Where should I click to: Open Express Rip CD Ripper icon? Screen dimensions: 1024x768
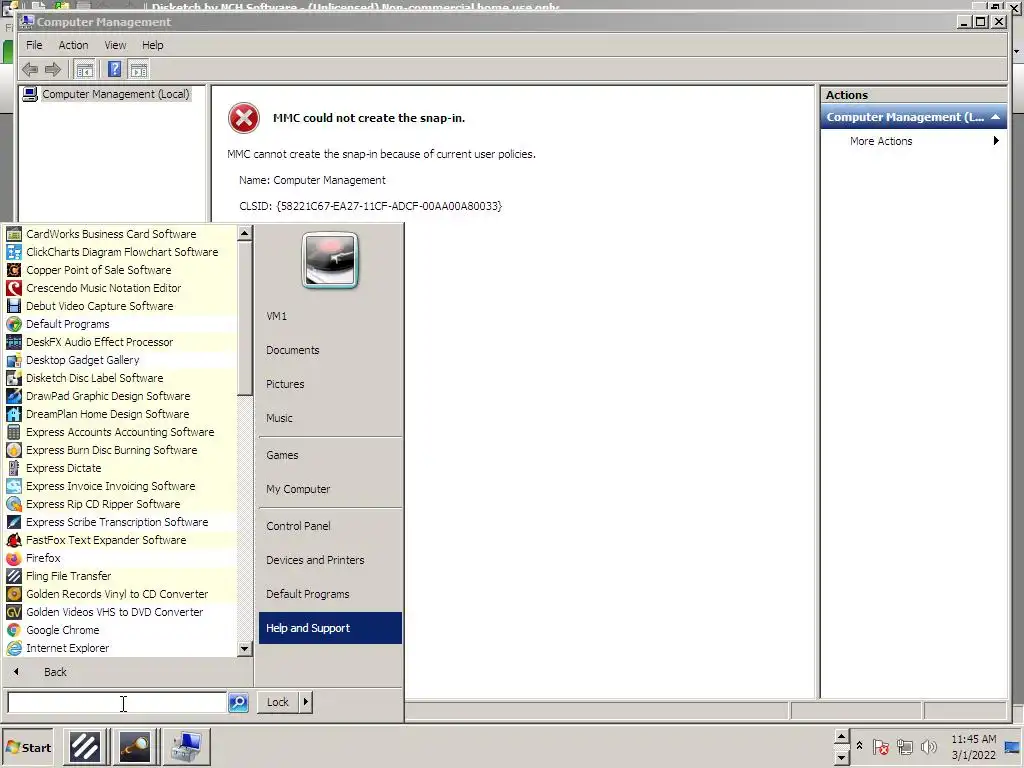pos(14,504)
